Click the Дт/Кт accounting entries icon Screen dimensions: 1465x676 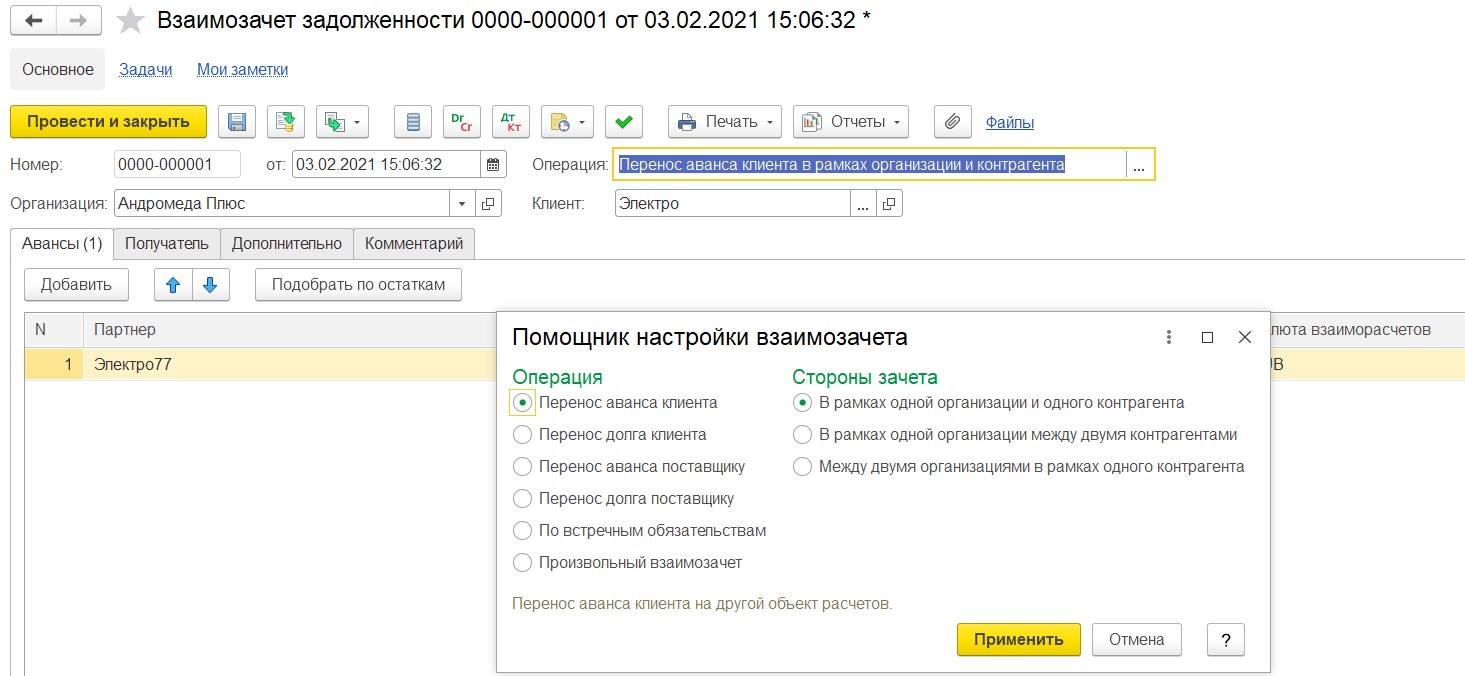511,122
